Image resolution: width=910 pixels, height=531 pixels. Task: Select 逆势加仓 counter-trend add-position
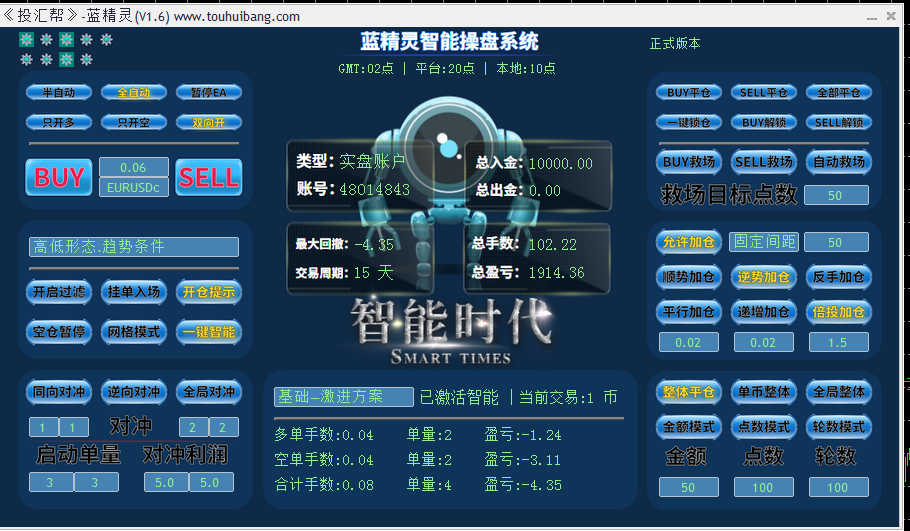click(x=764, y=277)
